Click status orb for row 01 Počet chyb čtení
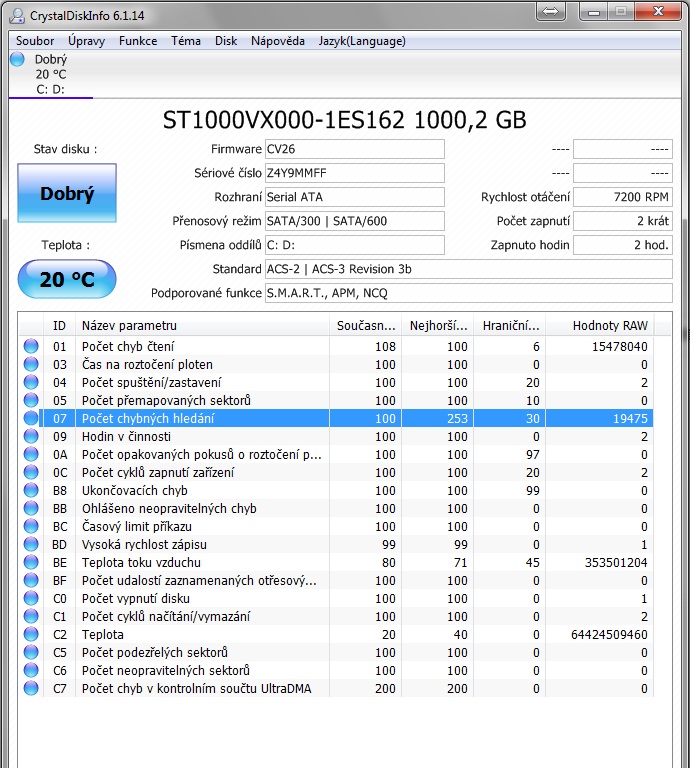Viewport: 691px width, 769px height. [31, 346]
